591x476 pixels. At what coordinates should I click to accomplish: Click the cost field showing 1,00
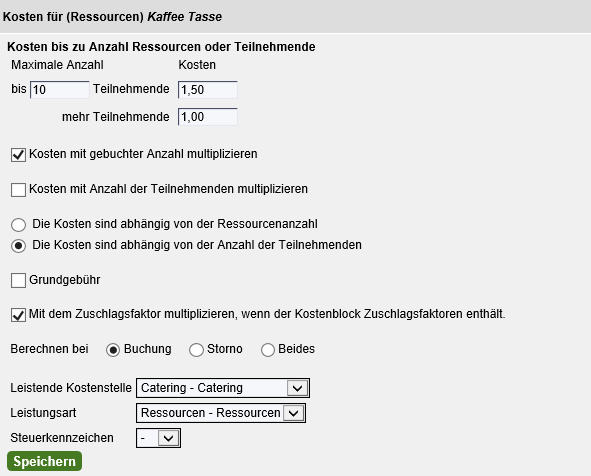pyautogui.click(x=208, y=117)
